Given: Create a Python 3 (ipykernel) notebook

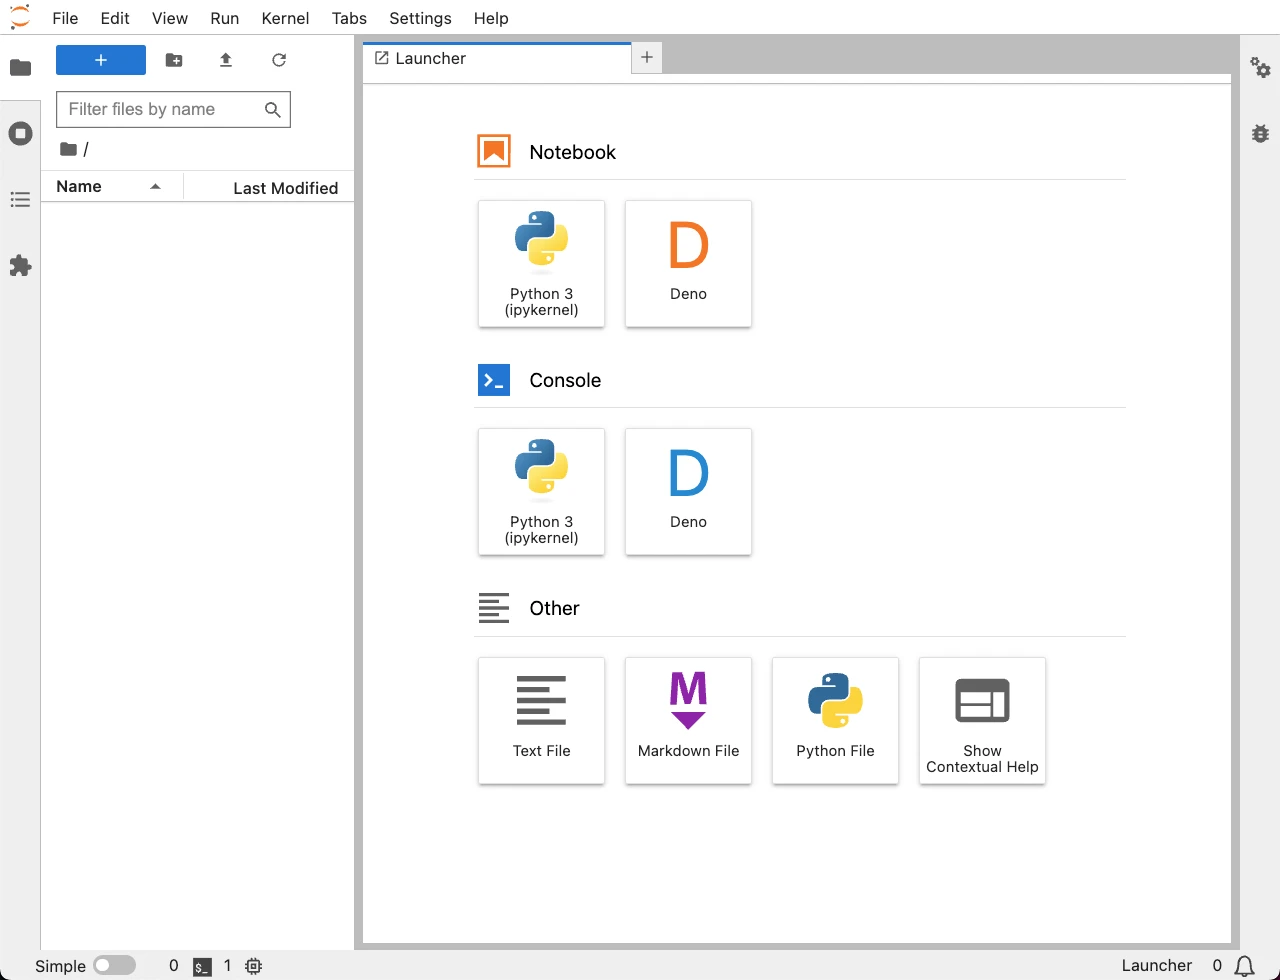Looking at the screenshot, I should tap(542, 264).
